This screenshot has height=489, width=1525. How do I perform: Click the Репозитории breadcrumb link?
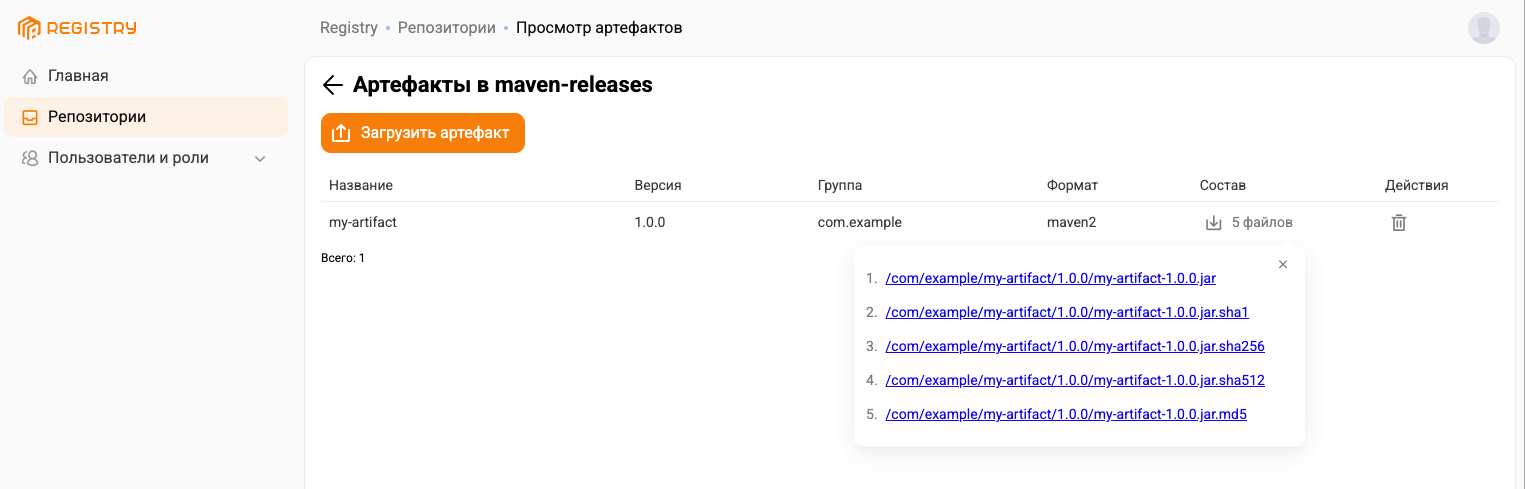click(x=446, y=28)
